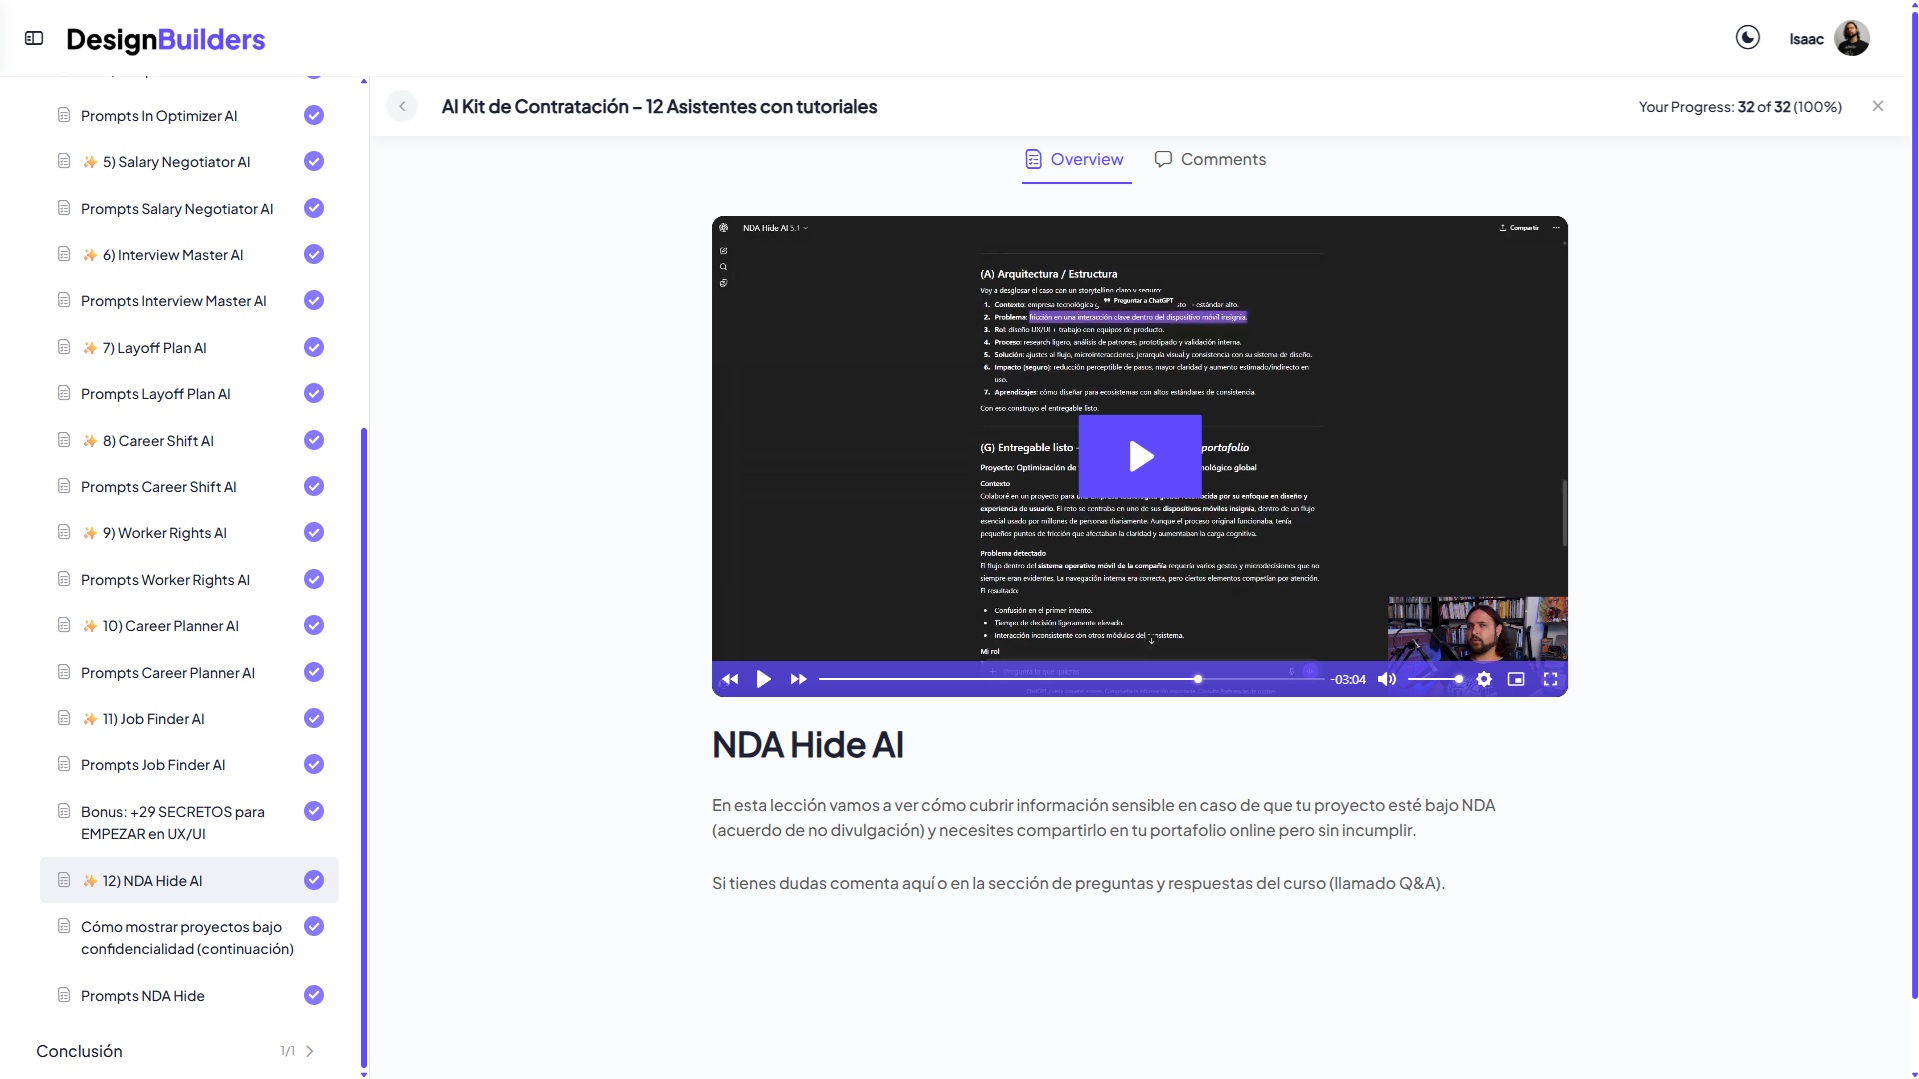This screenshot has height=1079, width=1919.
Task: Mute the video volume speaker icon
Action: (x=1386, y=679)
